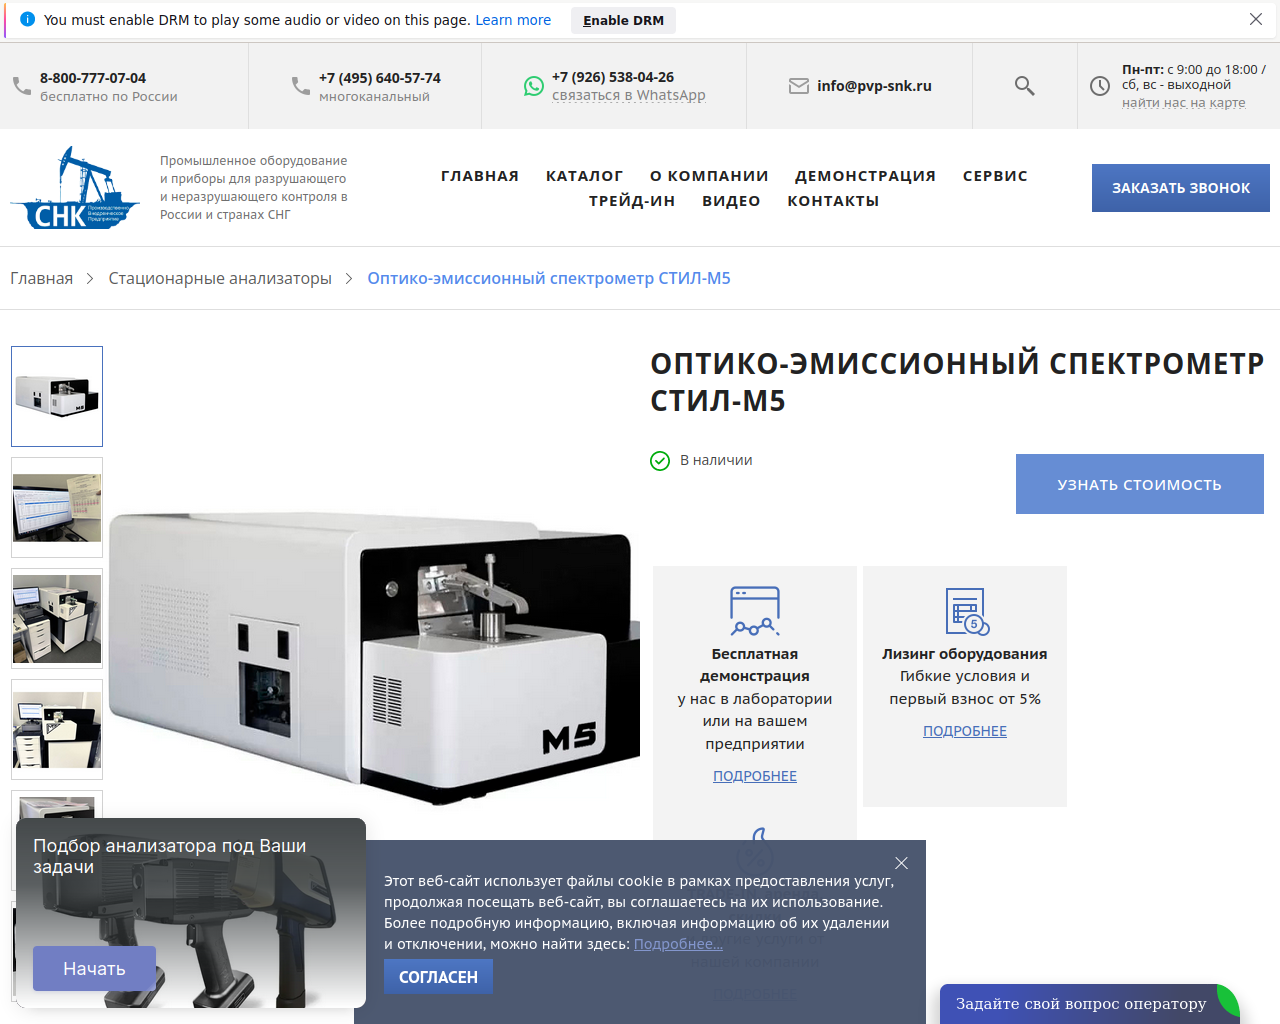Go to Стационарные анализаторы breadcrumb
The height and width of the screenshot is (1024, 1280).
(x=220, y=278)
